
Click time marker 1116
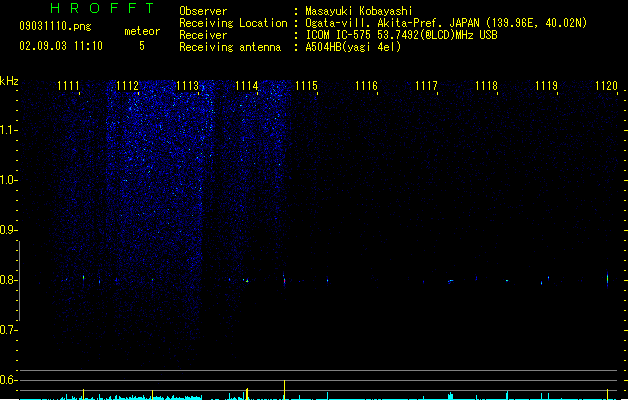[366, 86]
